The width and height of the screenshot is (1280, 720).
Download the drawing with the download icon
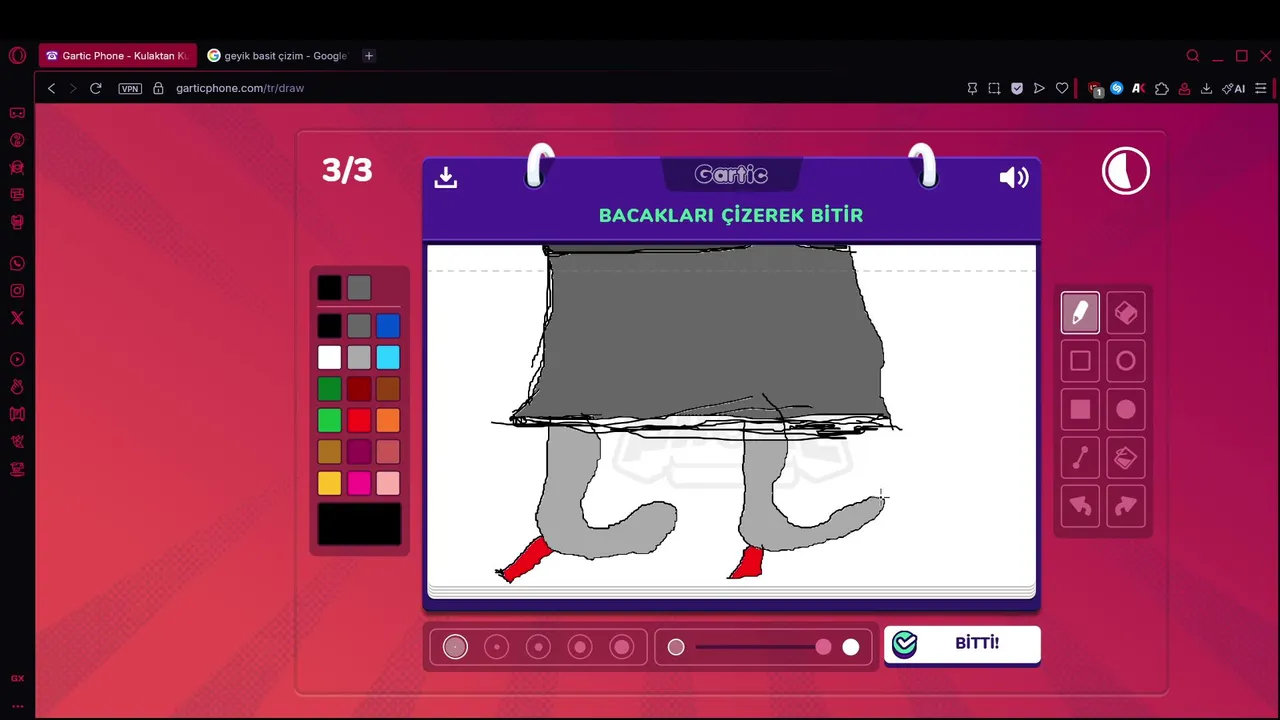446,177
